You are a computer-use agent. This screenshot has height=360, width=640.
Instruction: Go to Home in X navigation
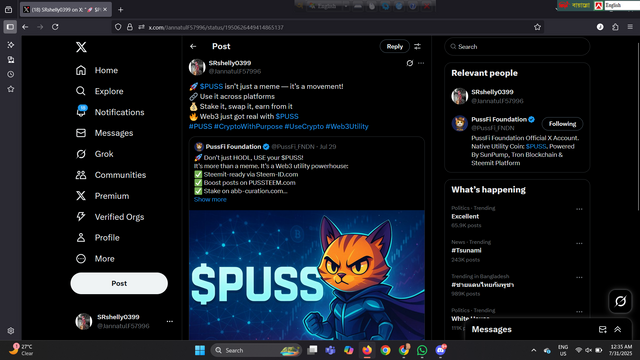[97, 70]
